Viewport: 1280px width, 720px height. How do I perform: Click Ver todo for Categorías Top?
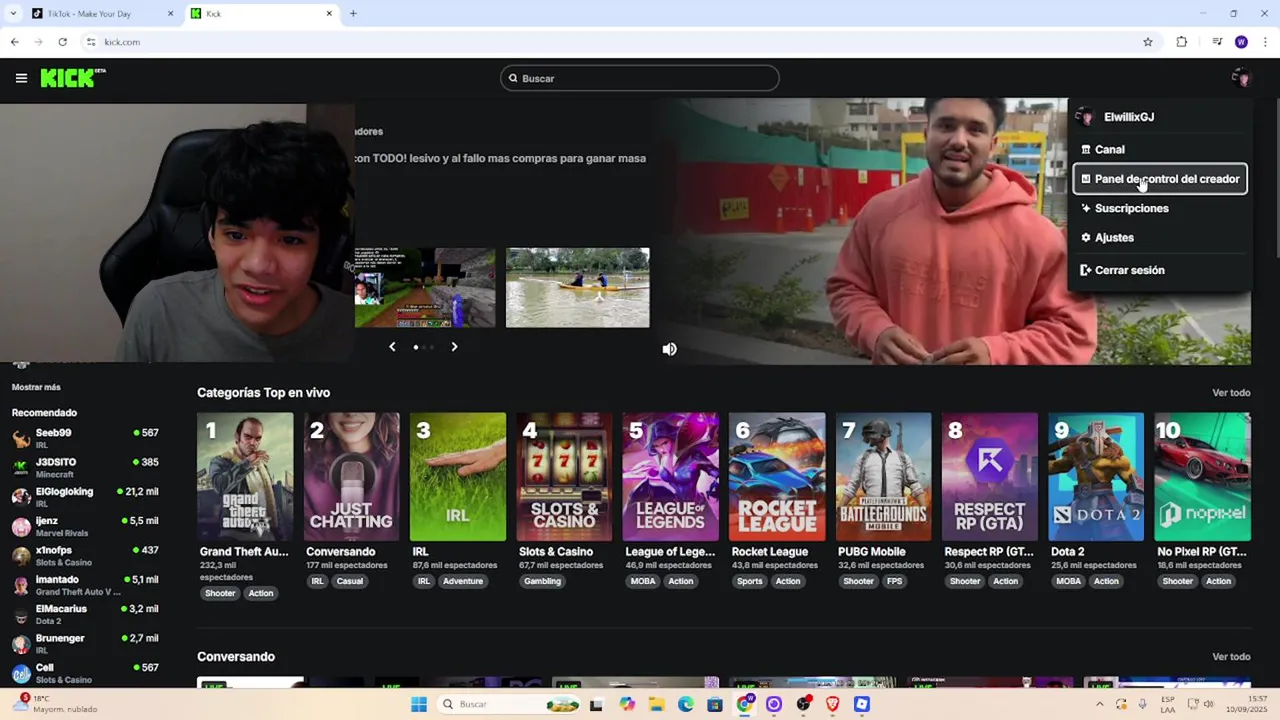point(1231,393)
